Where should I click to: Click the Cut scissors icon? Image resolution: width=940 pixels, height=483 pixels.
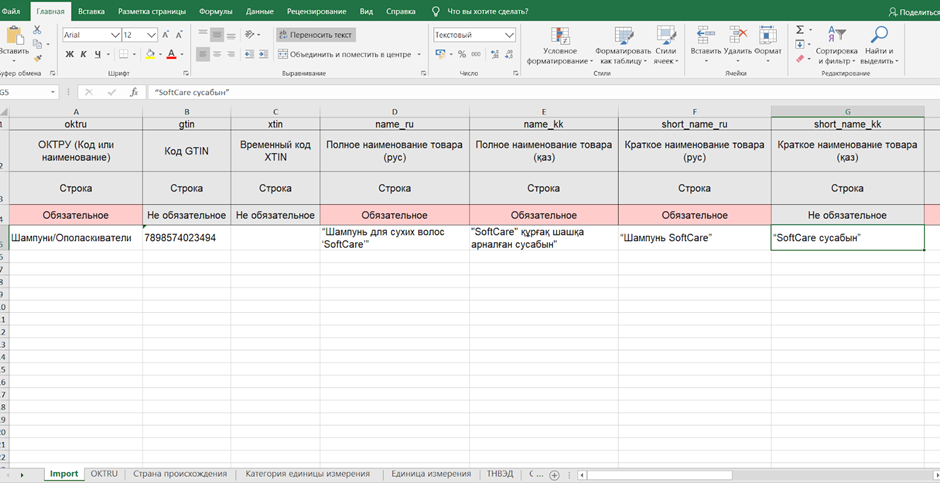click(x=37, y=29)
